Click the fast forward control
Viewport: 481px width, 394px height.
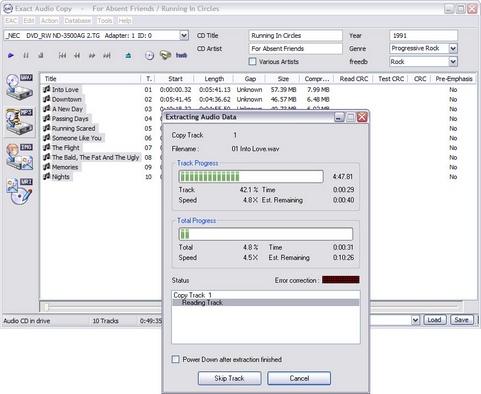coord(92,55)
